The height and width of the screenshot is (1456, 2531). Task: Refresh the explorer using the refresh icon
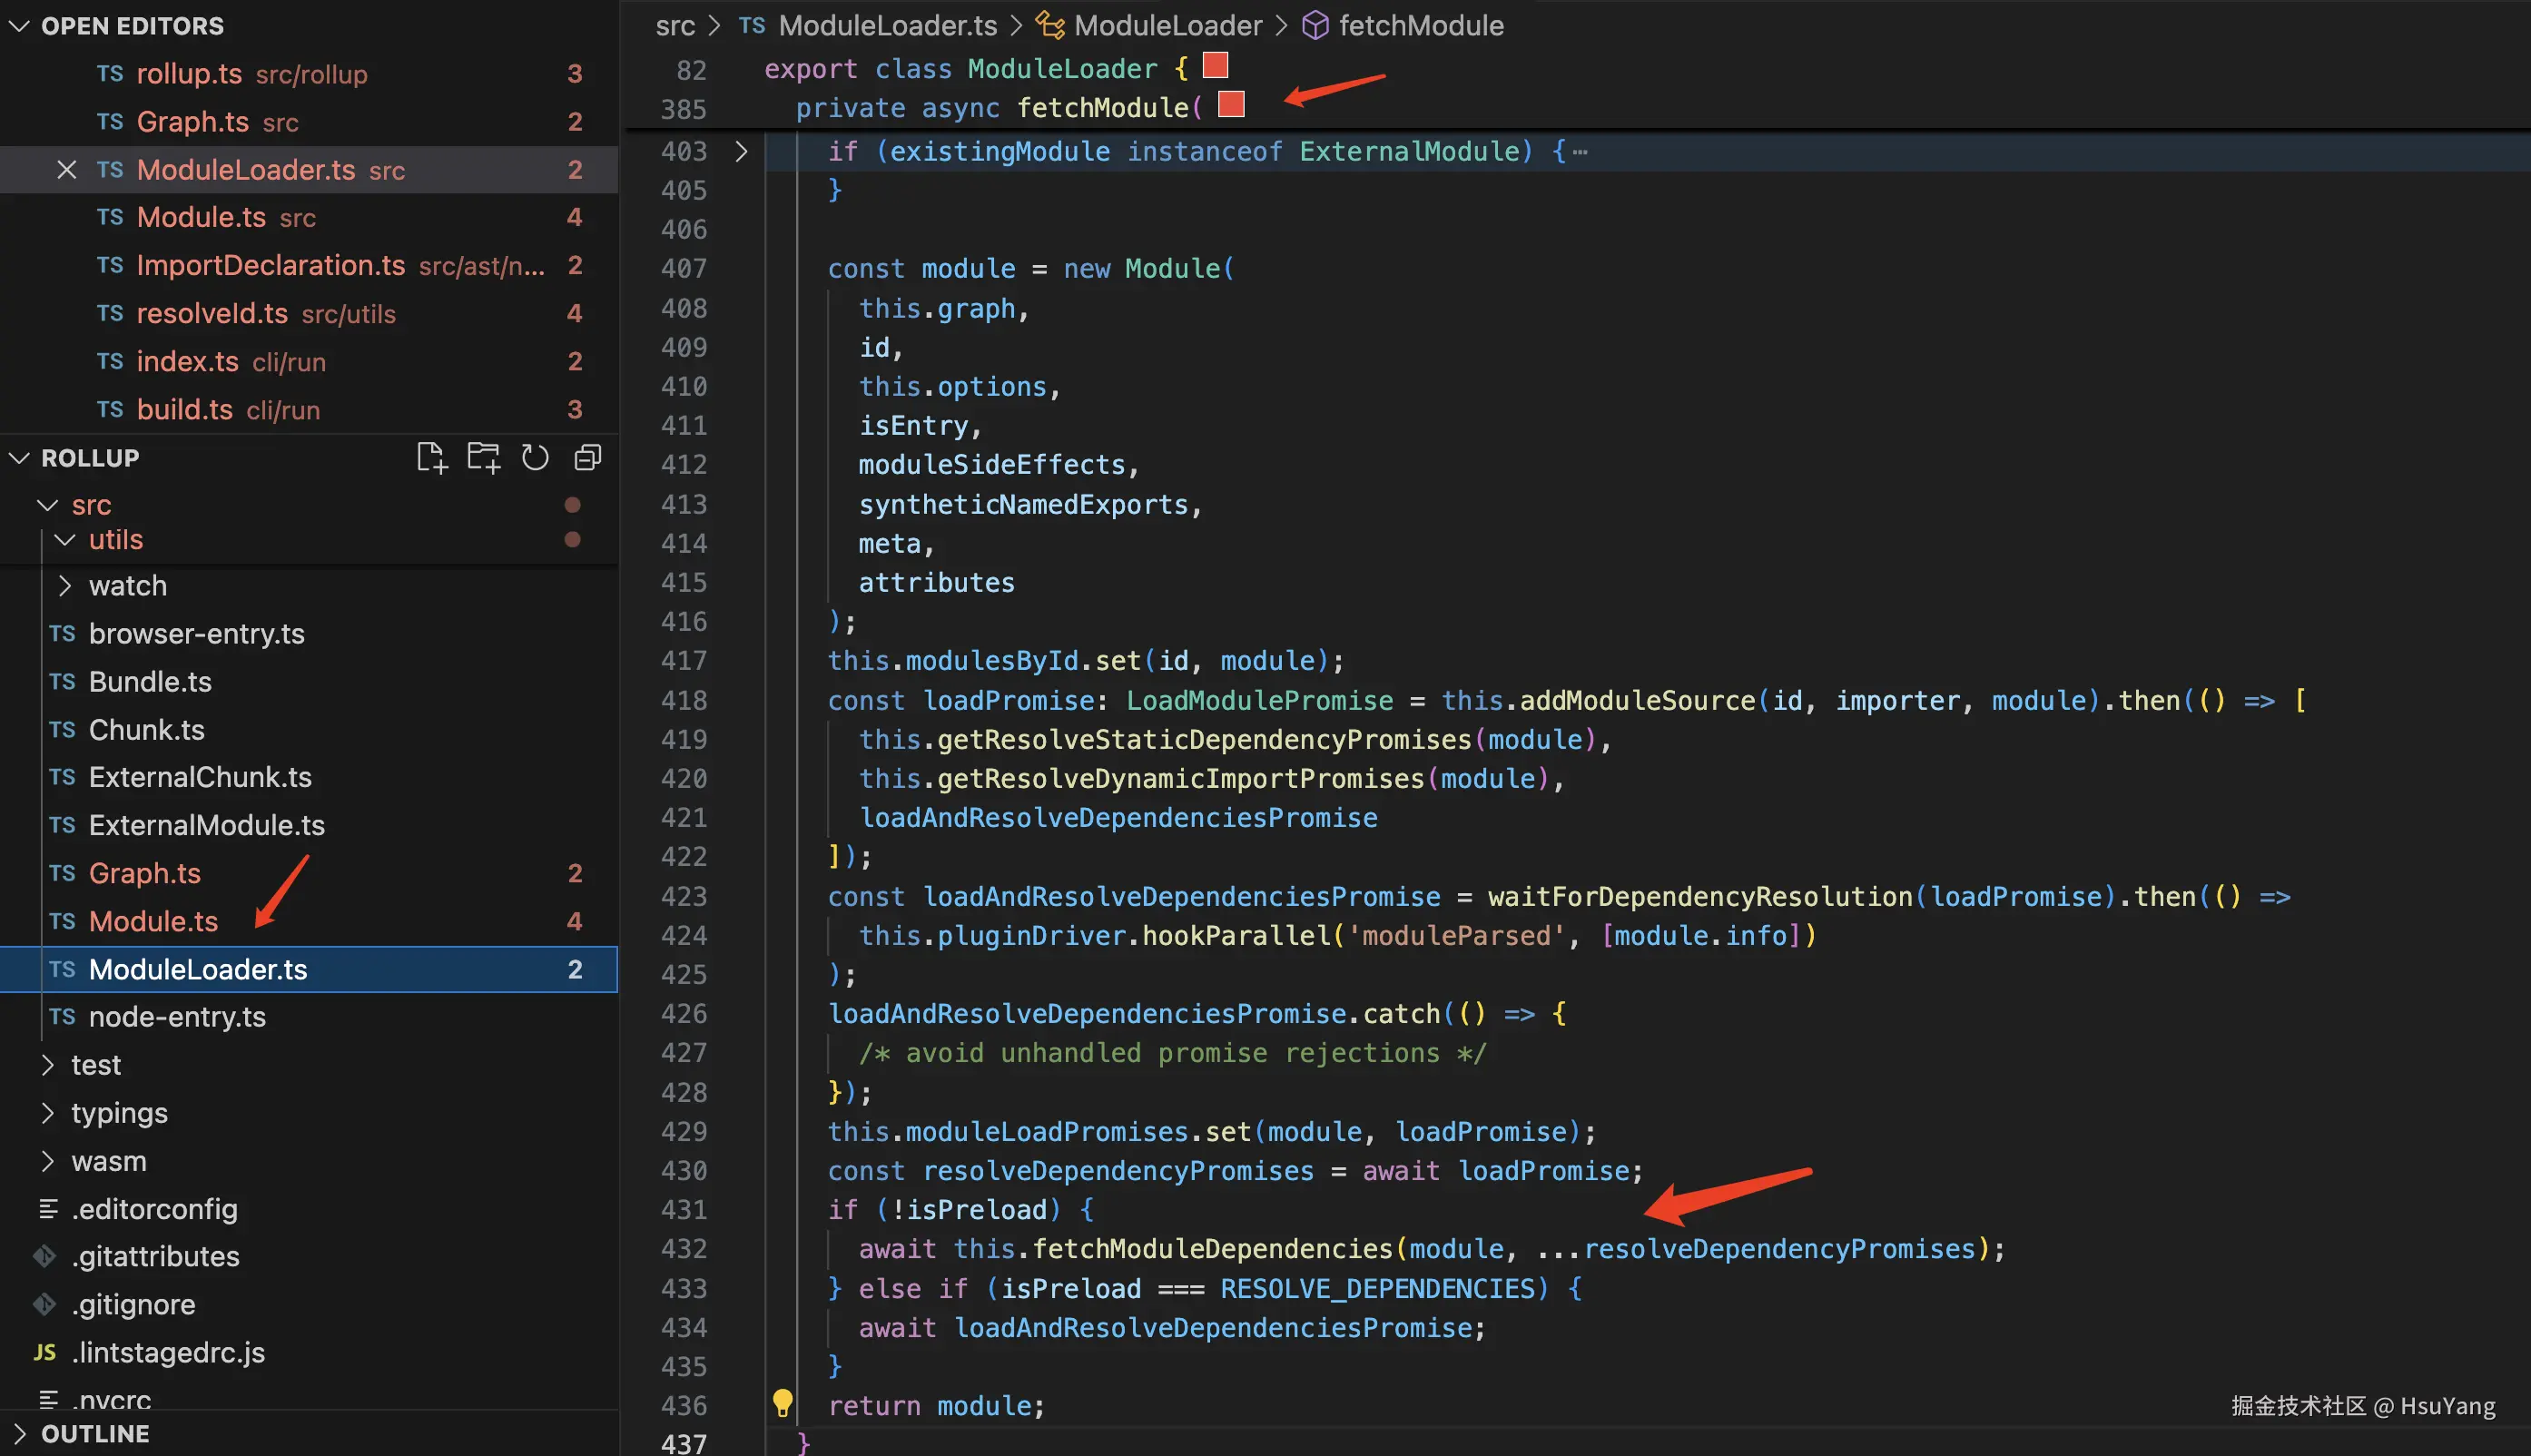(x=535, y=458)
